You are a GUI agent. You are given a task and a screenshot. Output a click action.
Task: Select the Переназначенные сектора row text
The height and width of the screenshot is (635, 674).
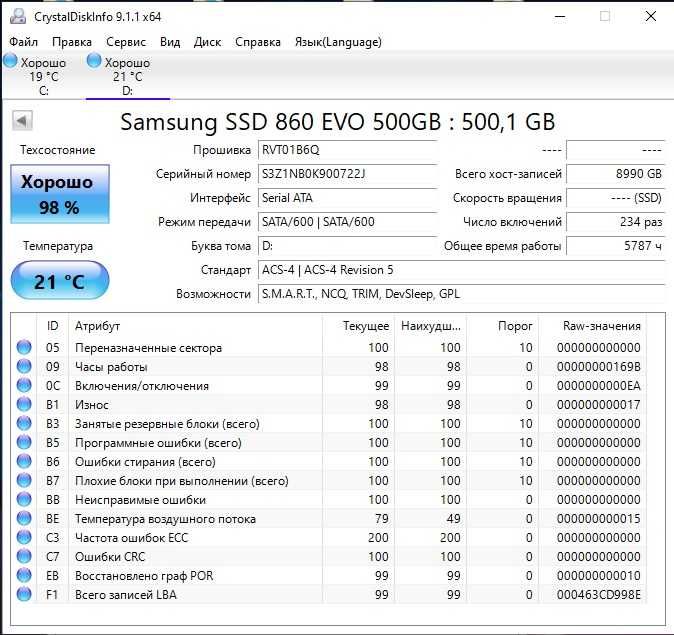tap(148, 347)
